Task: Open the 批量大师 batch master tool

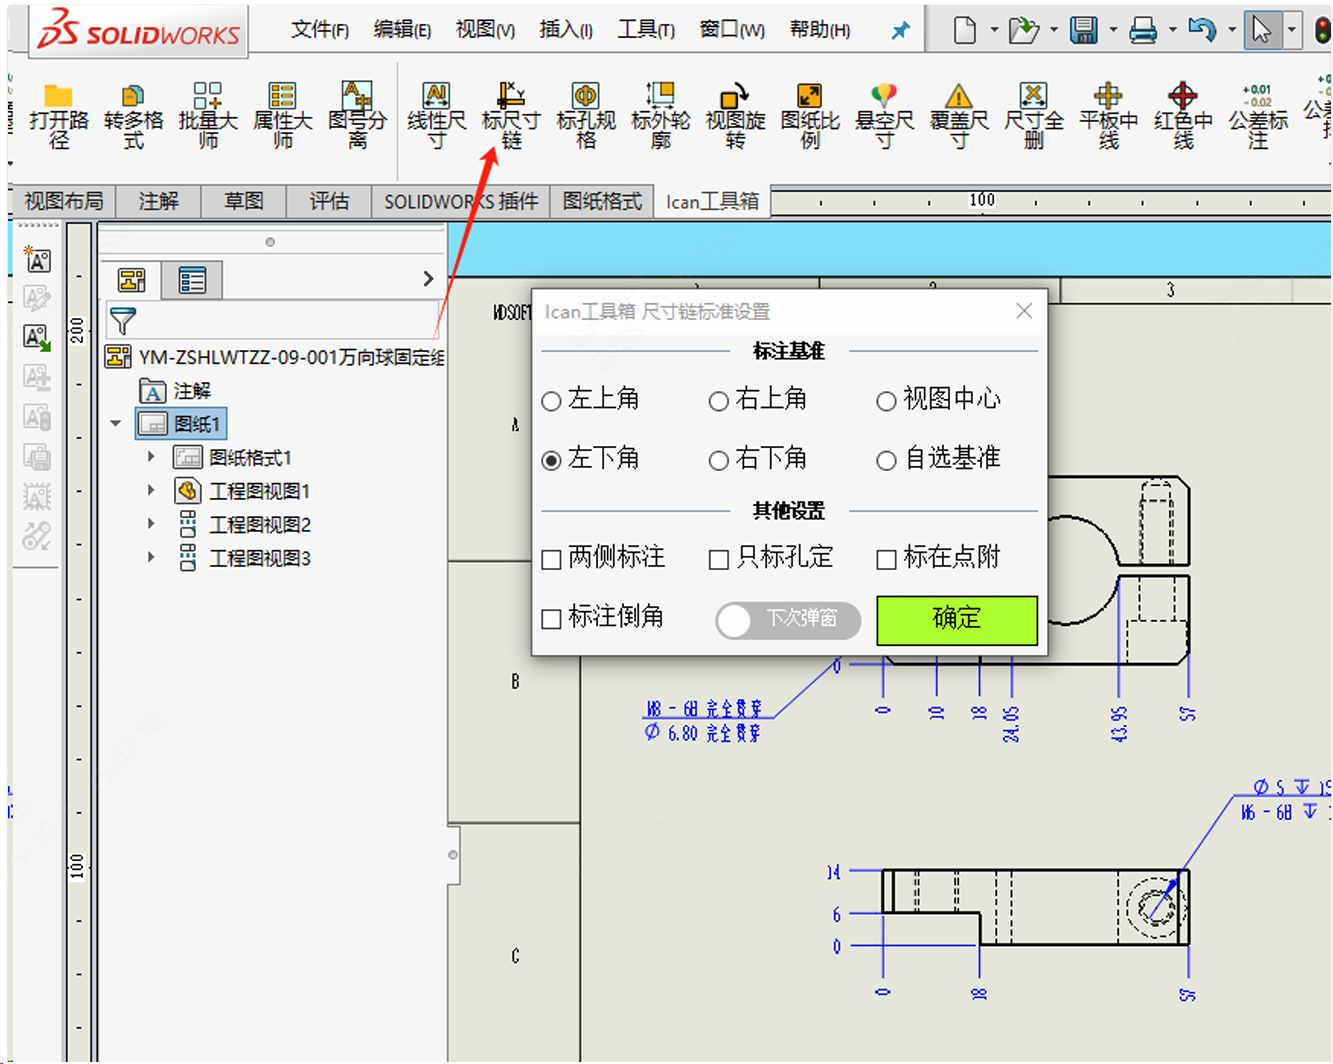Action: pyautogui.click(x=208, y=115)
